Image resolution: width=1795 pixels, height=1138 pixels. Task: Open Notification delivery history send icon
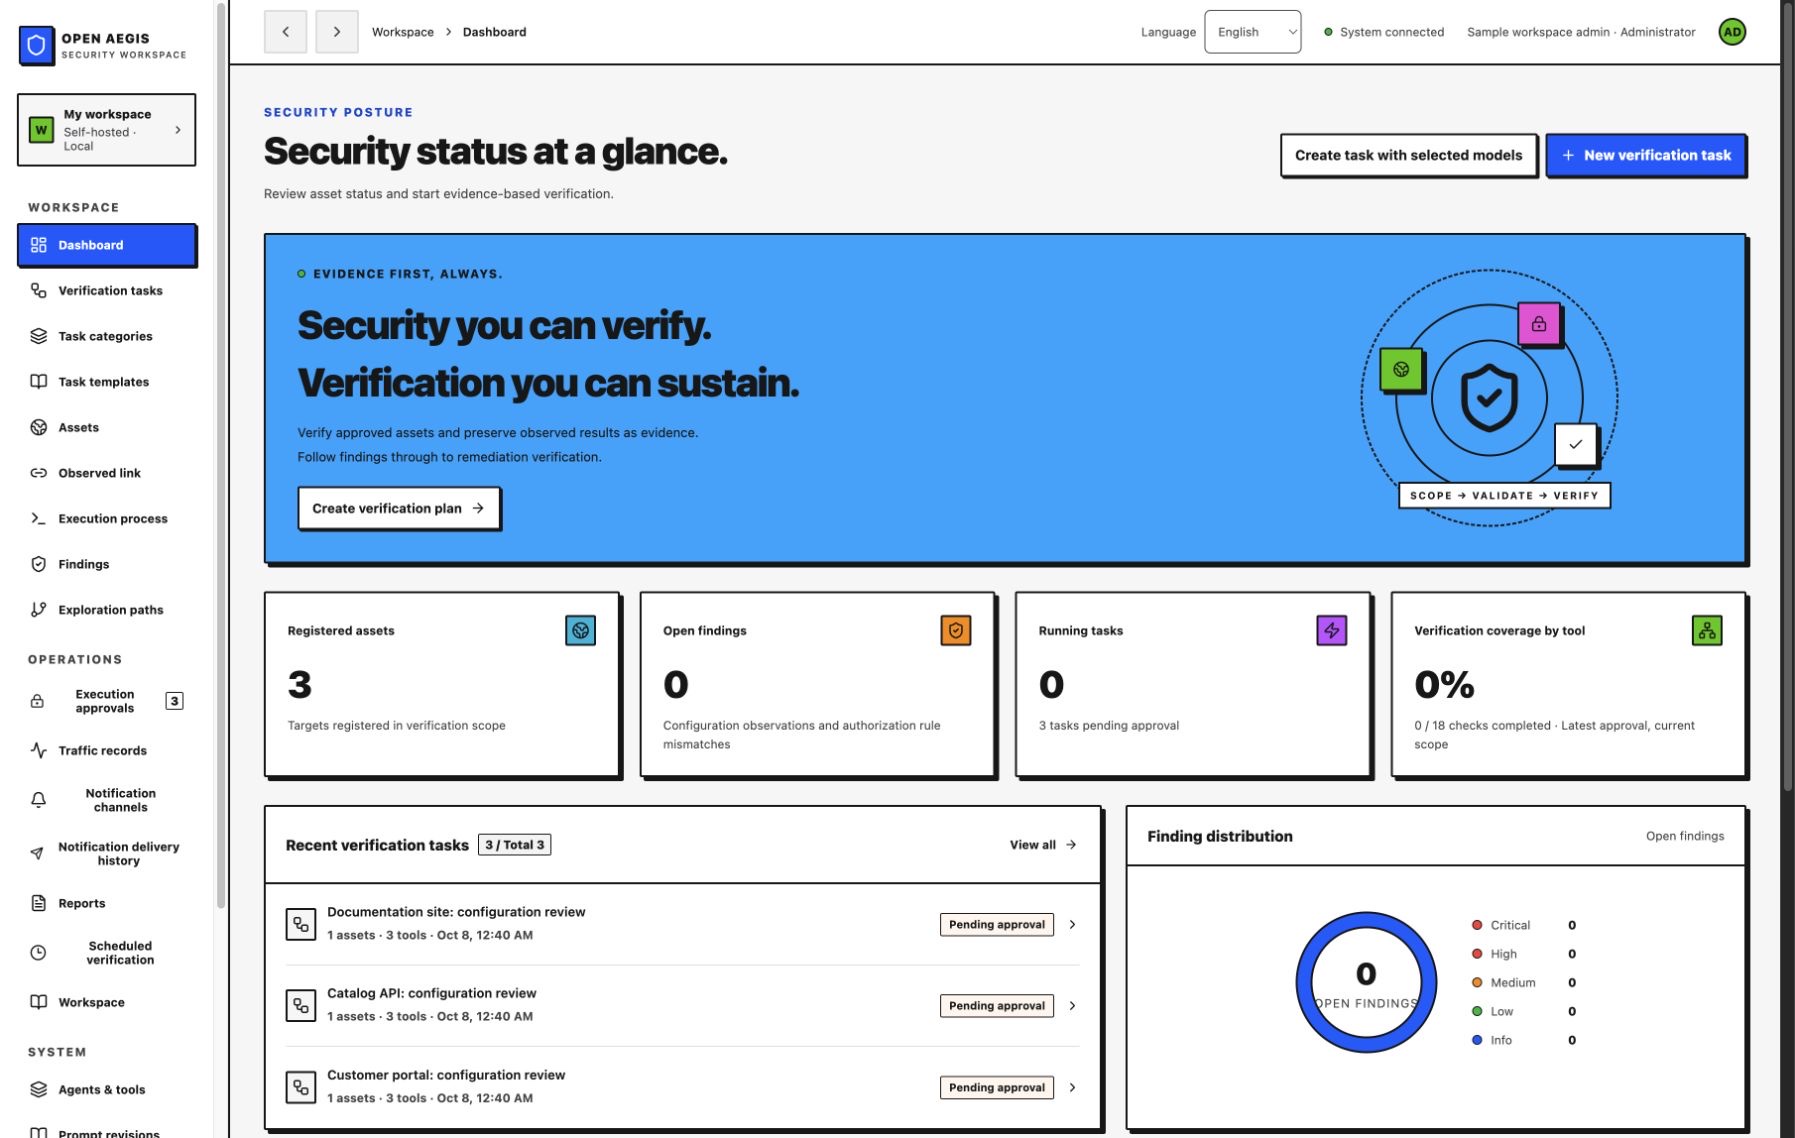coord(37,853)
